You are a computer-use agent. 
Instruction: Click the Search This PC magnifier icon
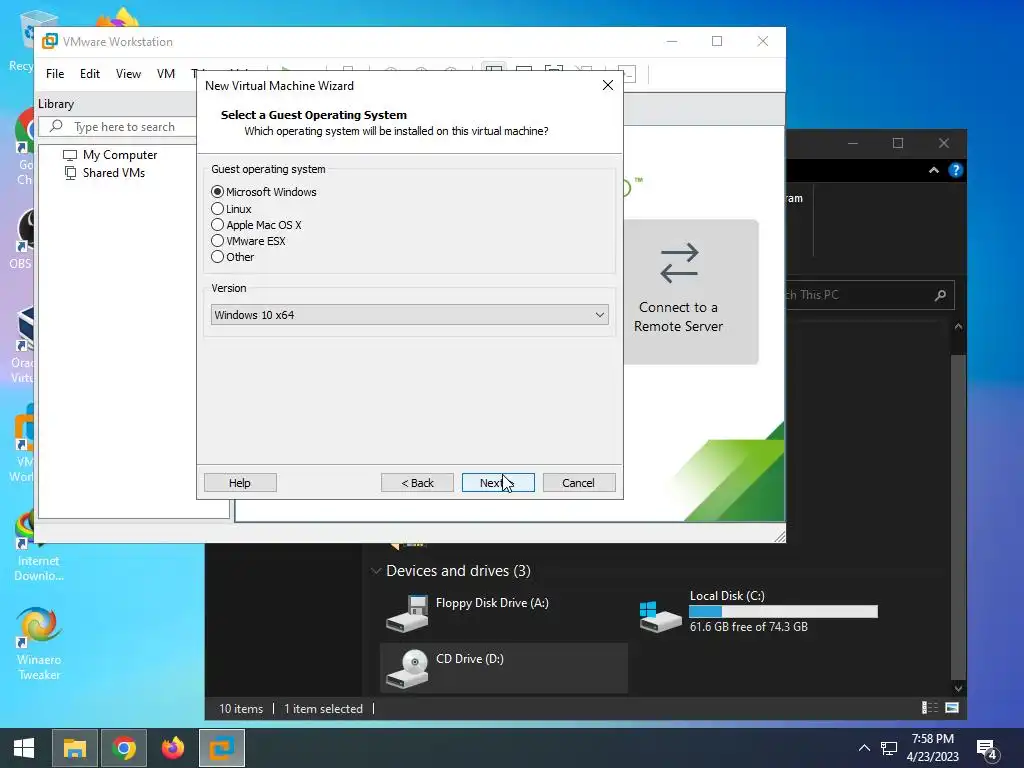coord(940,295)
